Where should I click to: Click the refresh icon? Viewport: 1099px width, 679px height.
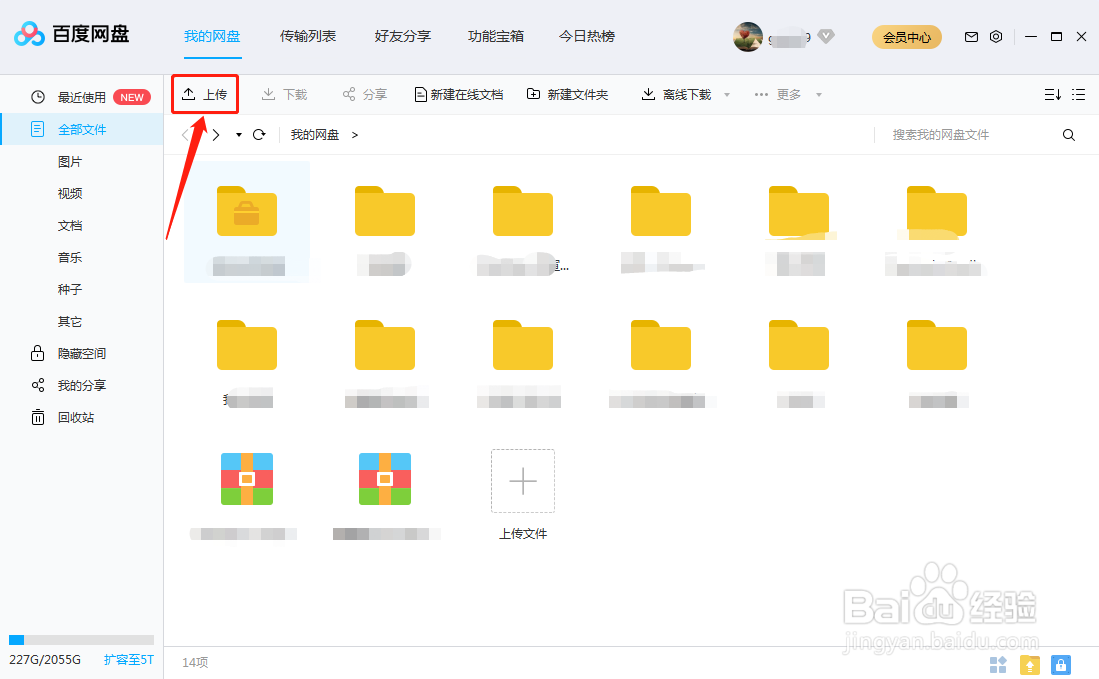(x=259, y=135)
